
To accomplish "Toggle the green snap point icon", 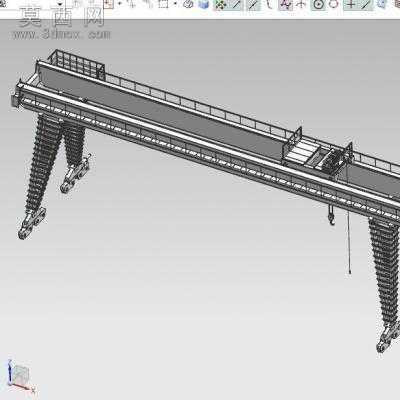I will [x=220, y=4].
